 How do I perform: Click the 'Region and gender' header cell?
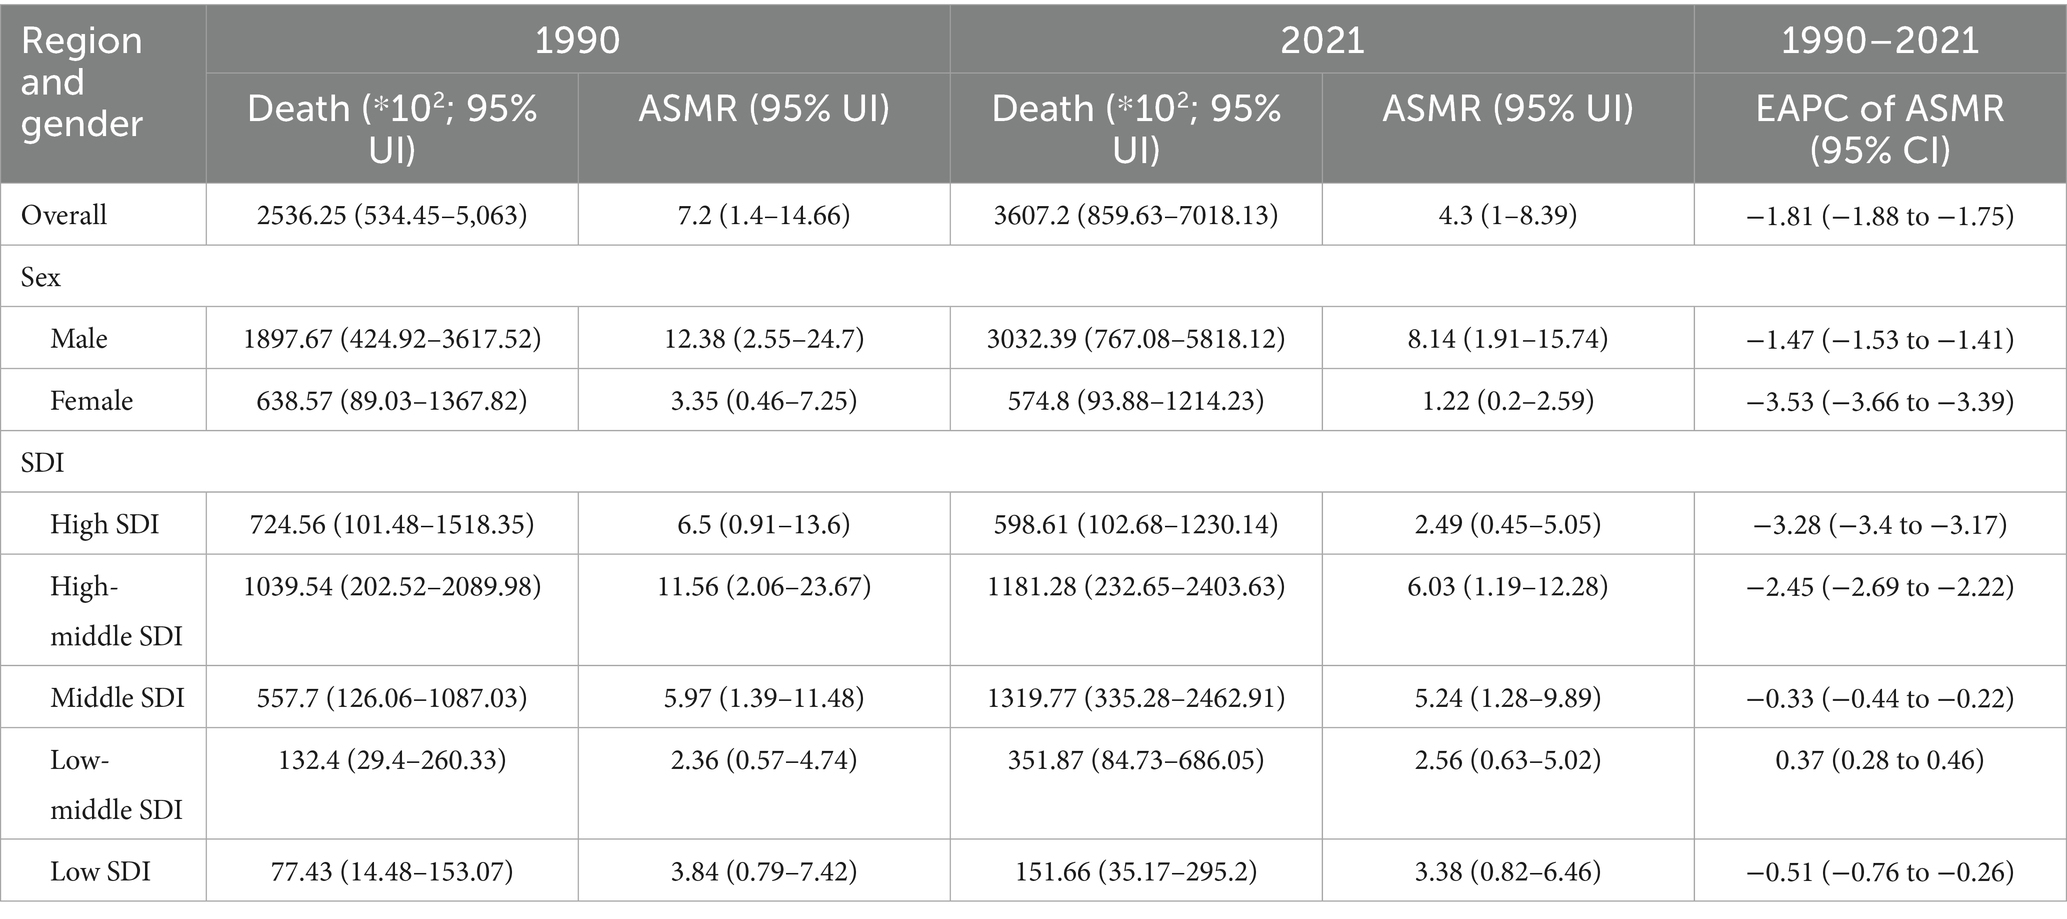tap(103, 93)
